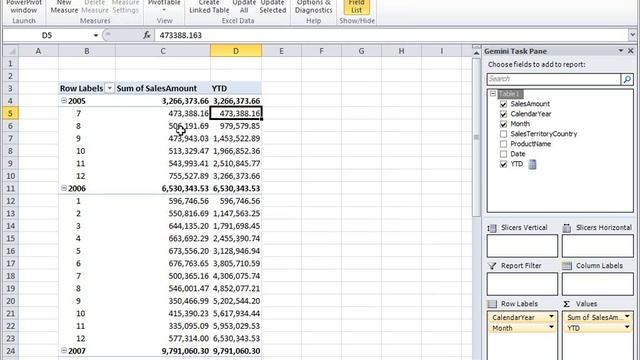The width and height of the screenshot is (640, 360).
Task: Click the Name Box showing D5
Action: pyautogui.click(x=47, y=36)
